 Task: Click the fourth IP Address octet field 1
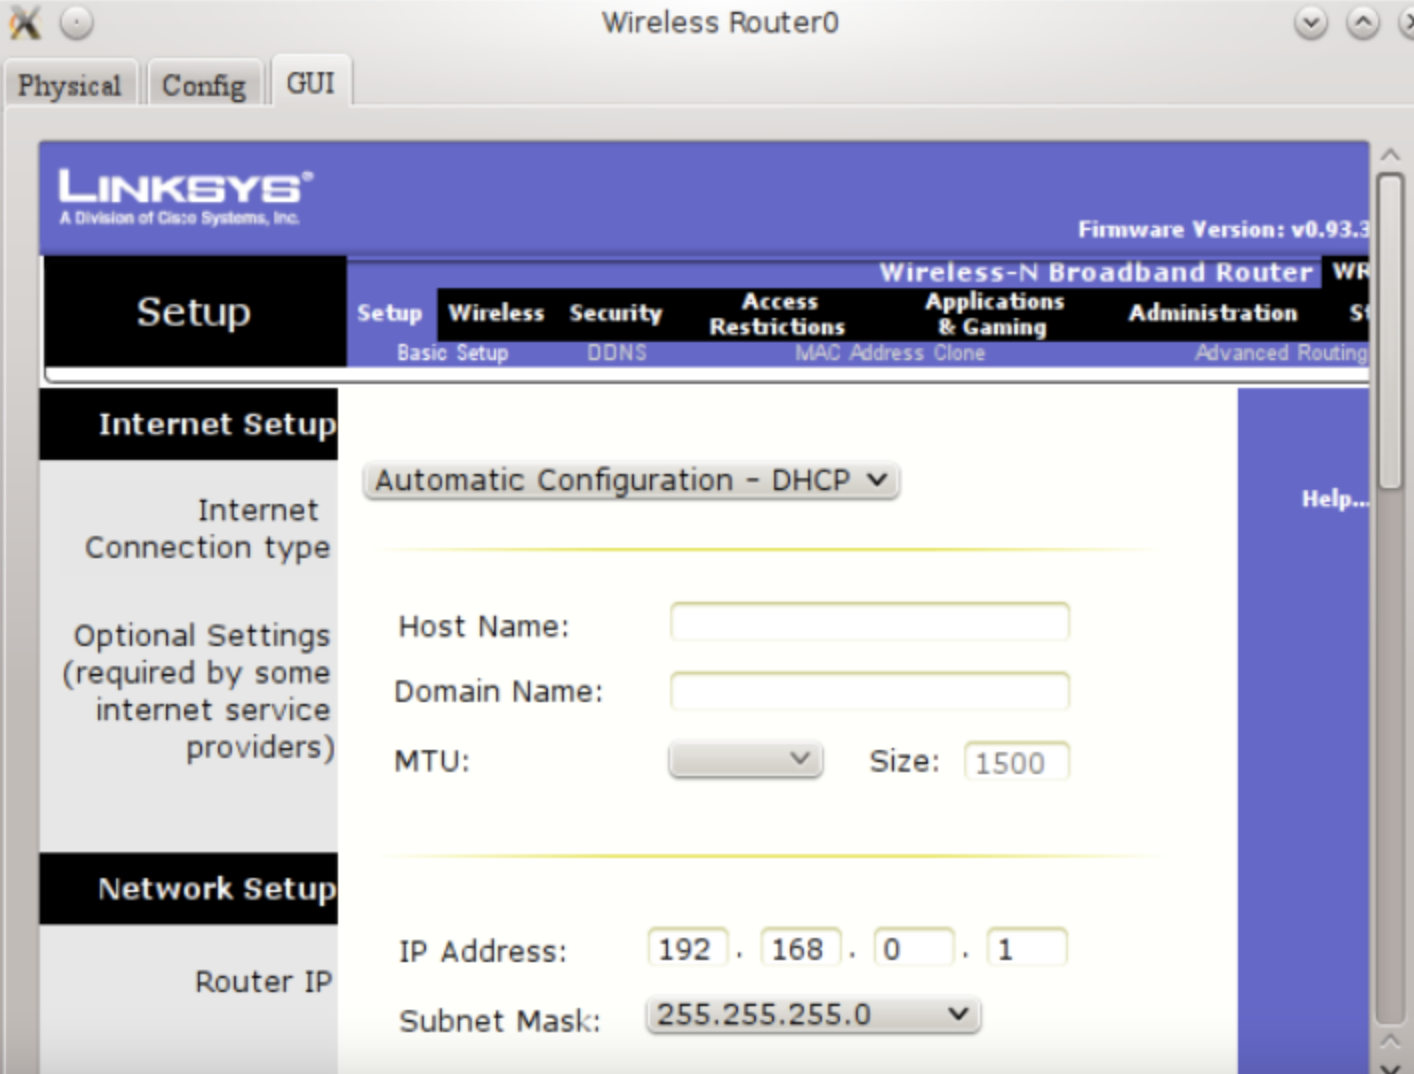pos(1027,948)
